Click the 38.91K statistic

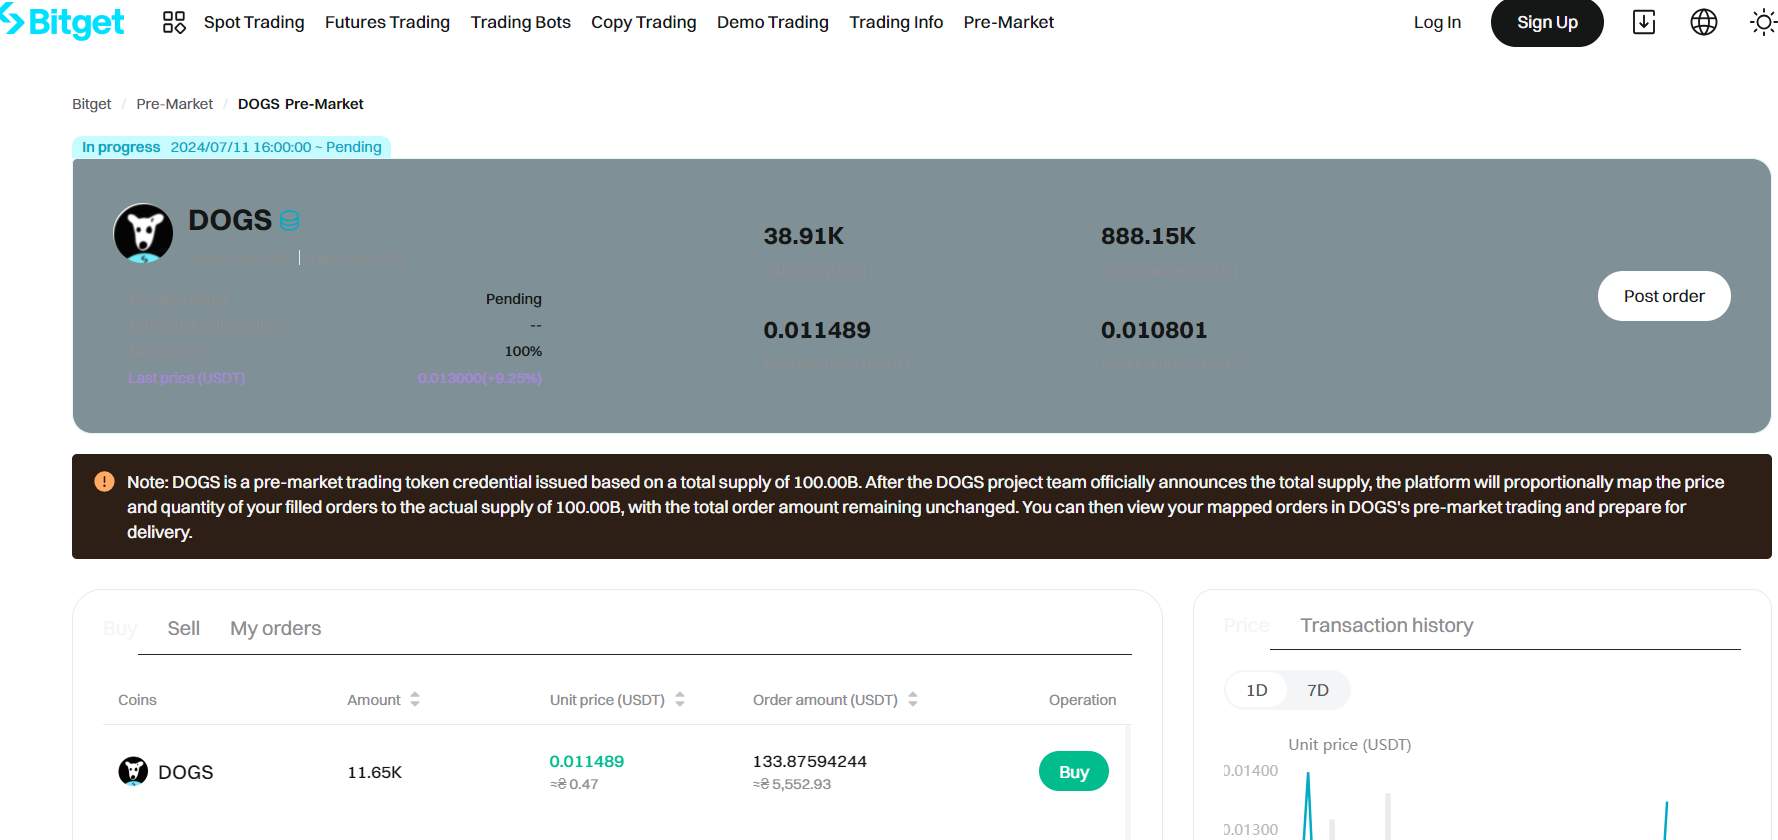tap(804, 236)
